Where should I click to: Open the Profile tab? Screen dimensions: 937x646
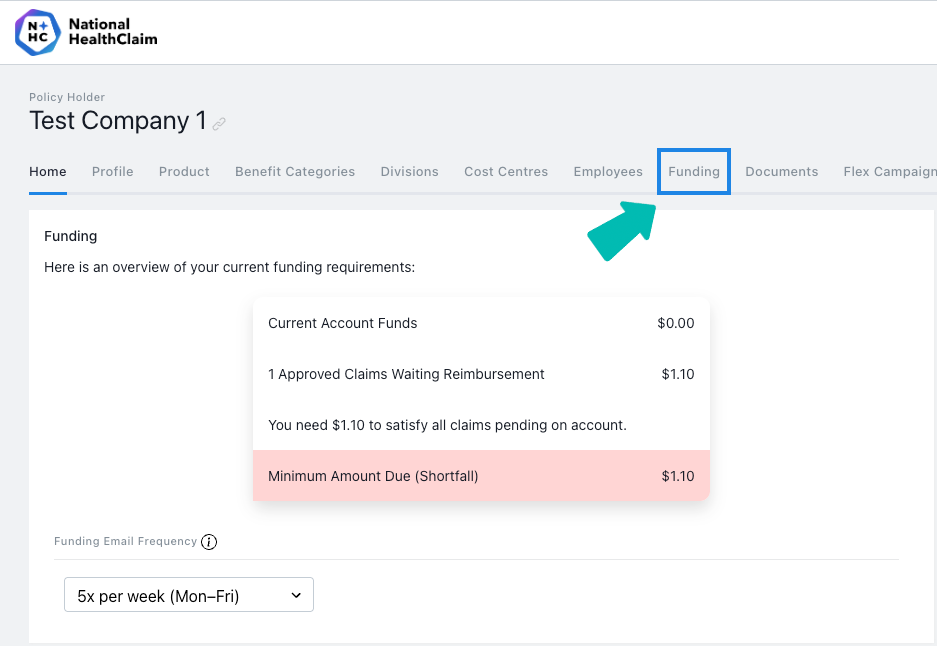click(112, 172)
